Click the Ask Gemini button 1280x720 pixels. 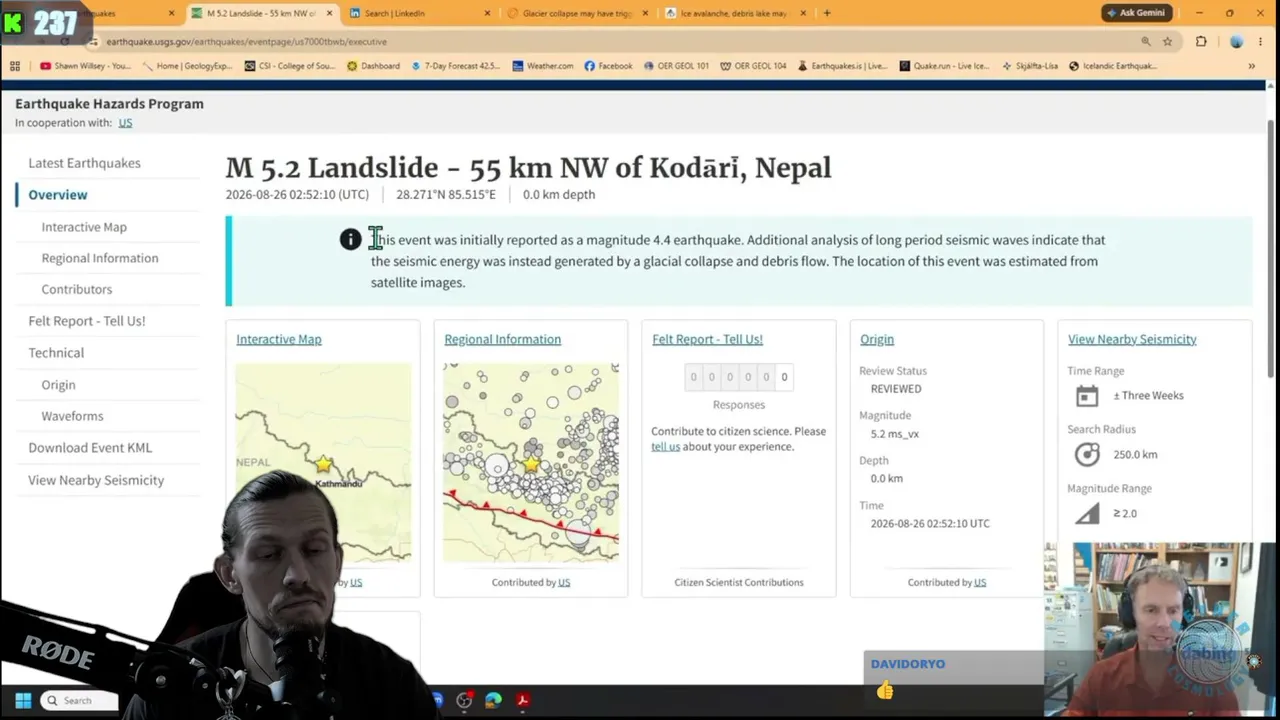pyautogui.click(x=1135, y=13)
